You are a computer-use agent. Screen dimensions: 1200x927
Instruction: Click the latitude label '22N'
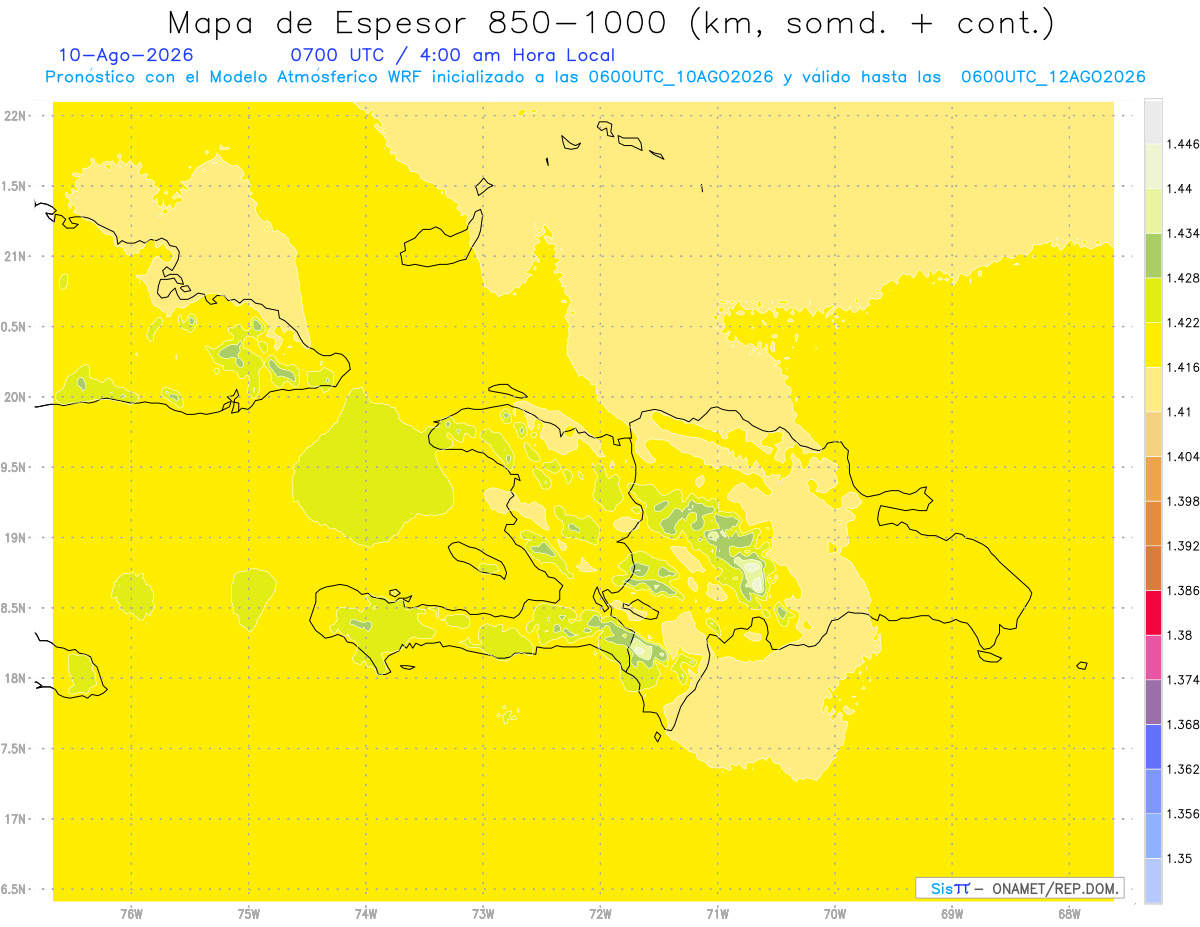15,116
